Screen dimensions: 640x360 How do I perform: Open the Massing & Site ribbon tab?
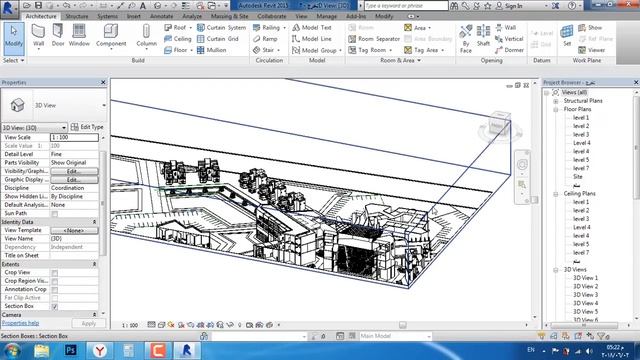(229, 16)
